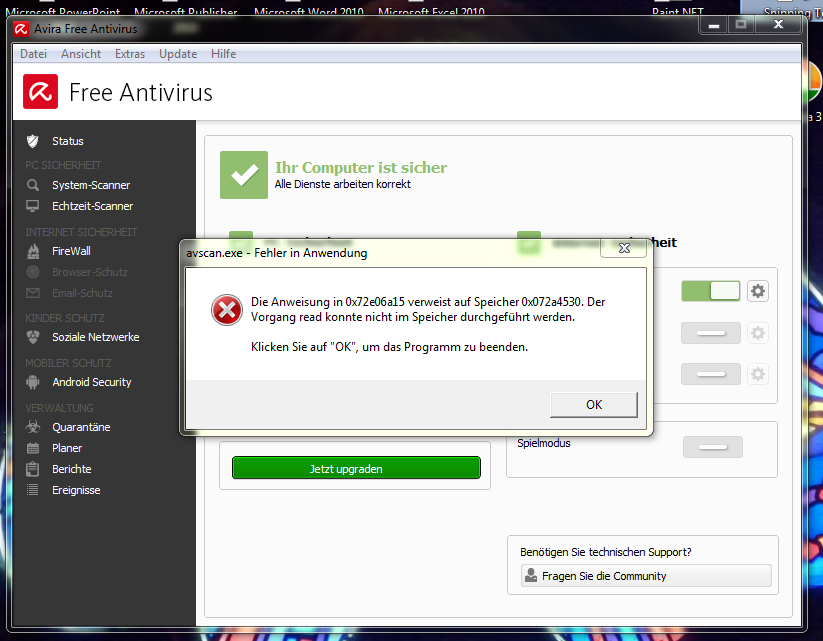Click the Echtzeit-Scanner monitor icon
This screenshot has width=823, height=641.
[x=33, y=206]
